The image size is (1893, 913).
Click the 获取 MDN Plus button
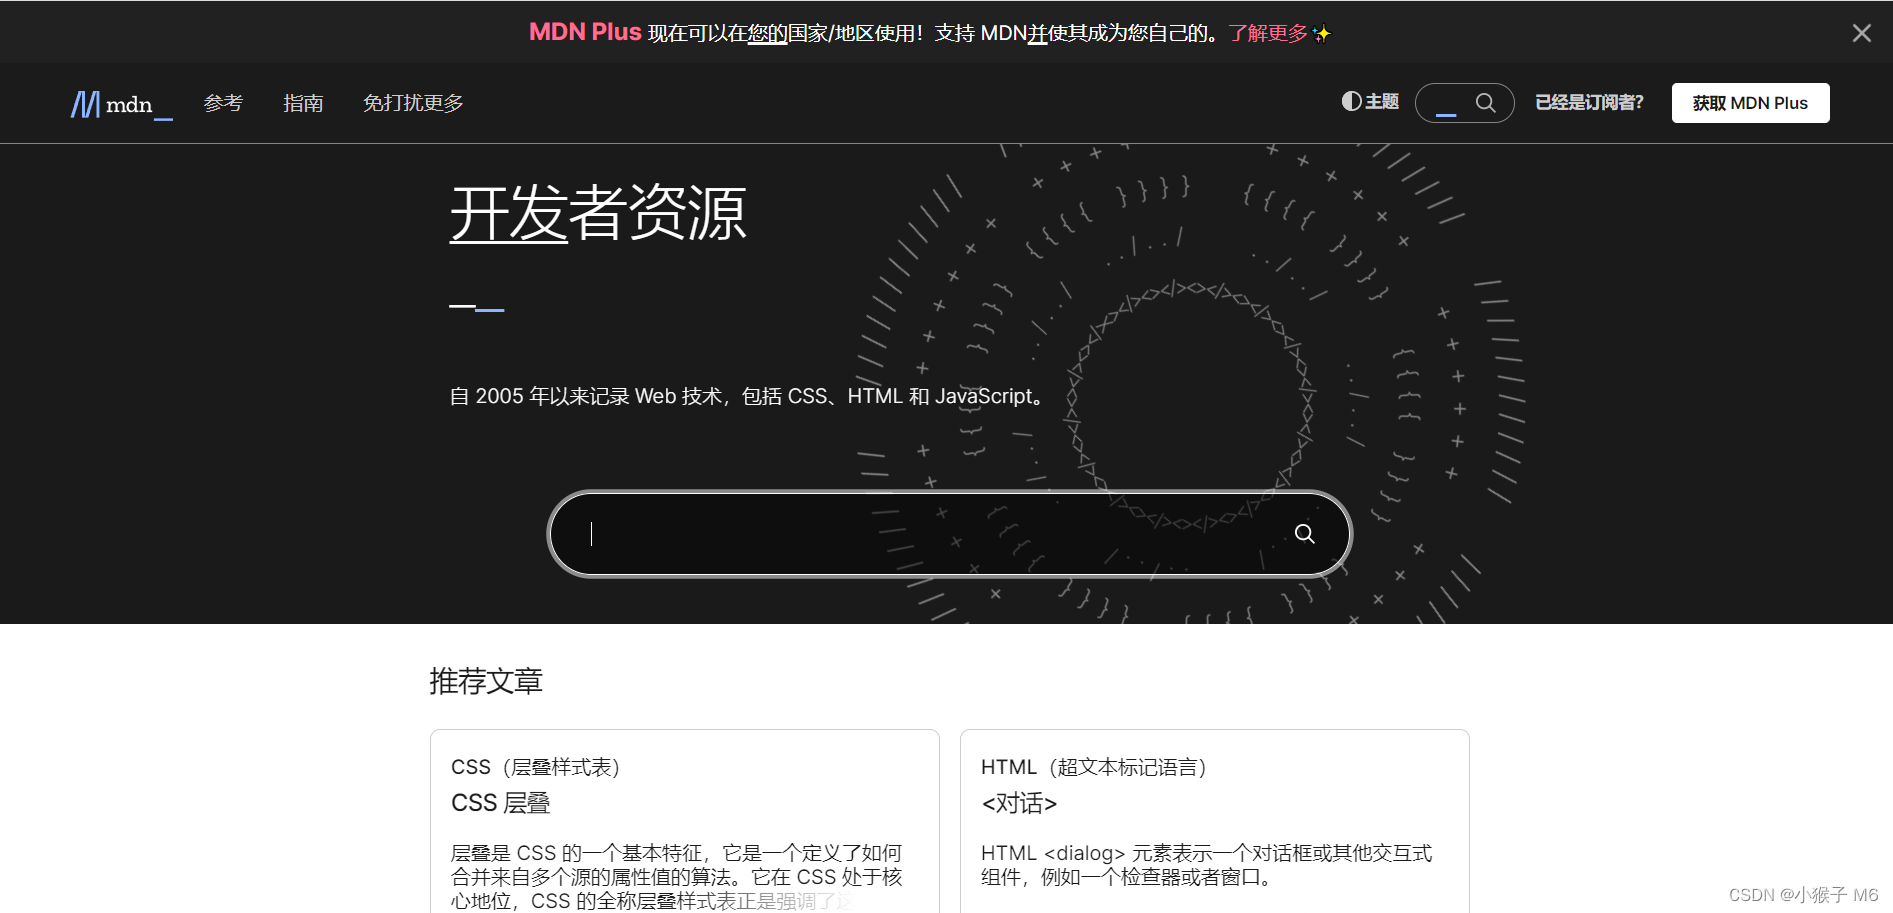pos(1750,103)
